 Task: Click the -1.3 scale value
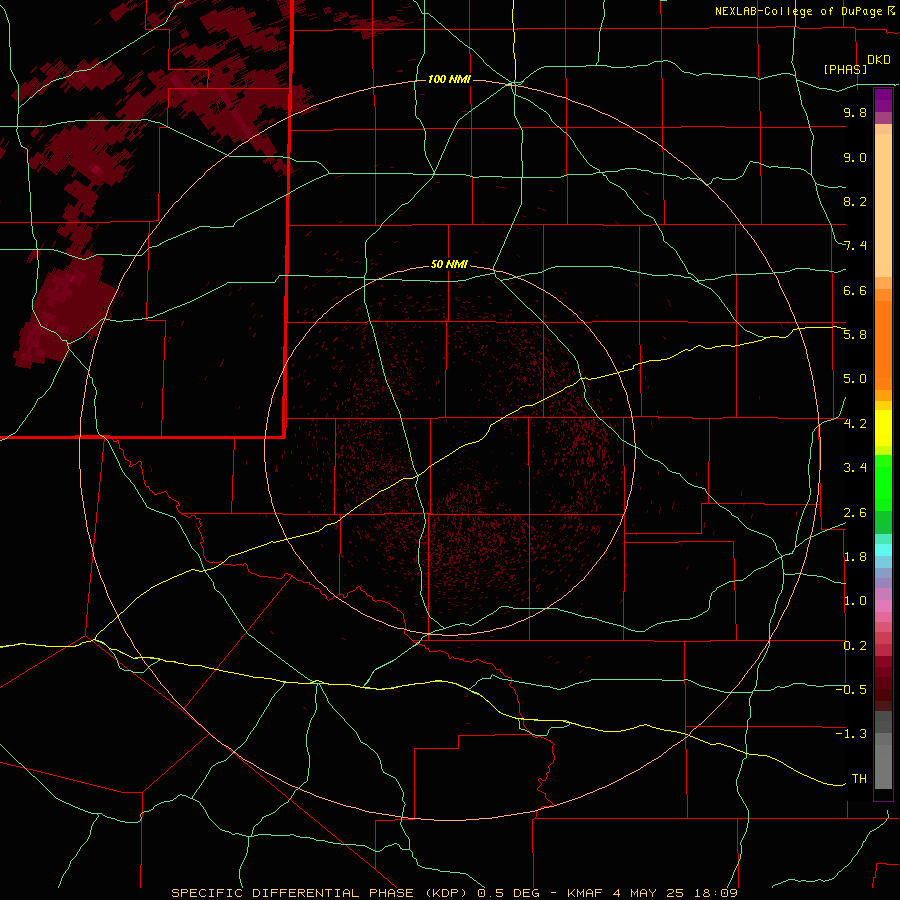point(851,734)
